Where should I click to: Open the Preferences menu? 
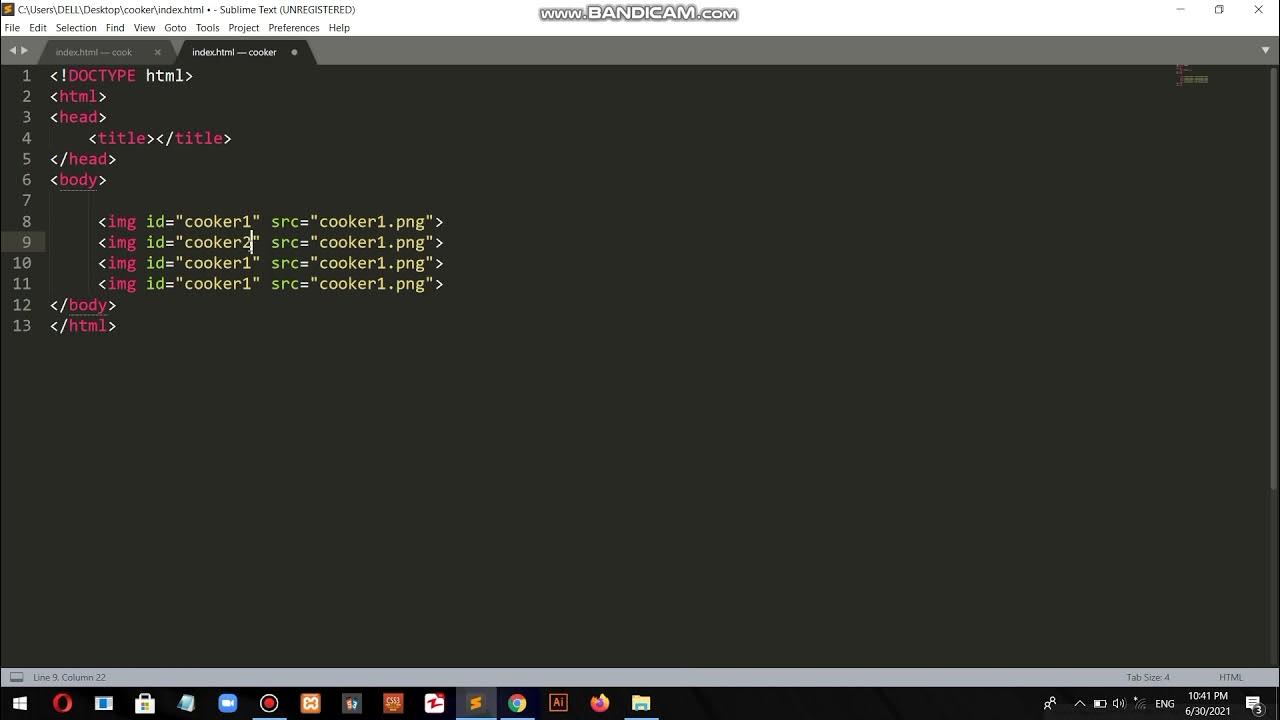[294, 28]
